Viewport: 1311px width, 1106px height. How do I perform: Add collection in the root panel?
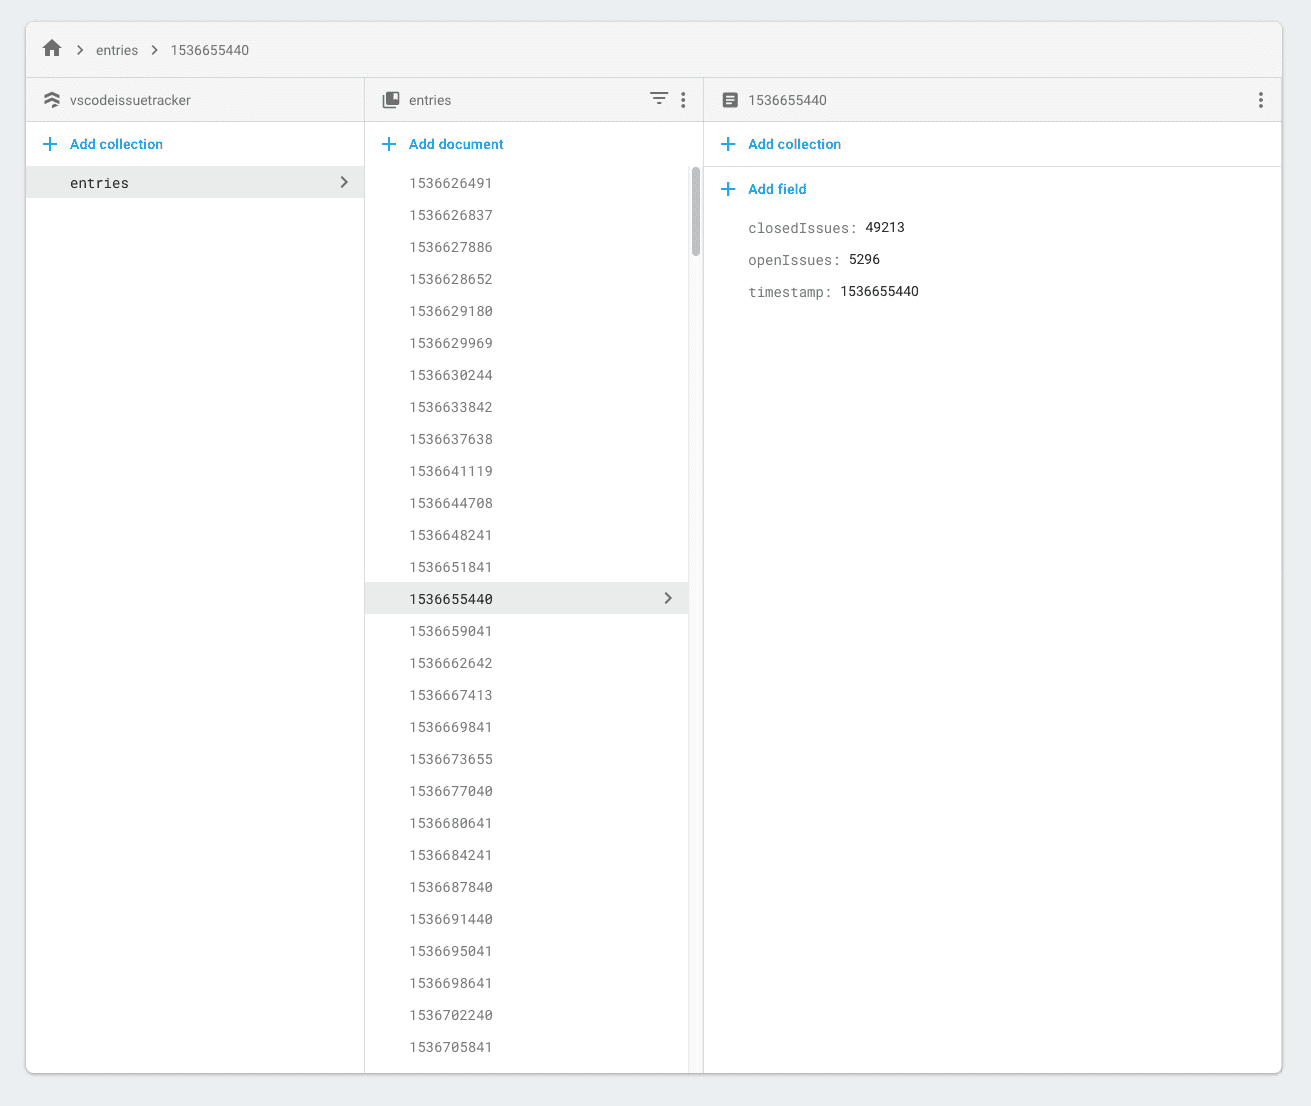pyautogui.click(x=115, y=144)
